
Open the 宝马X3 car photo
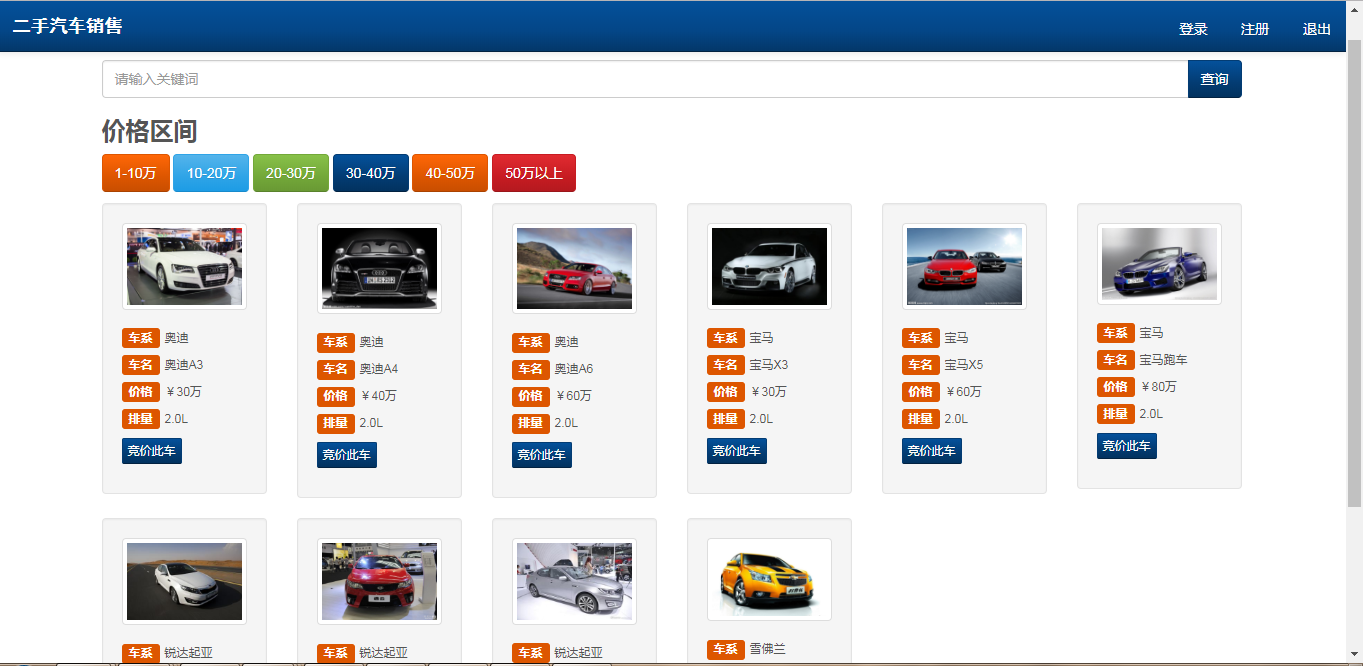pyautogui.click(x=769, y=266)
